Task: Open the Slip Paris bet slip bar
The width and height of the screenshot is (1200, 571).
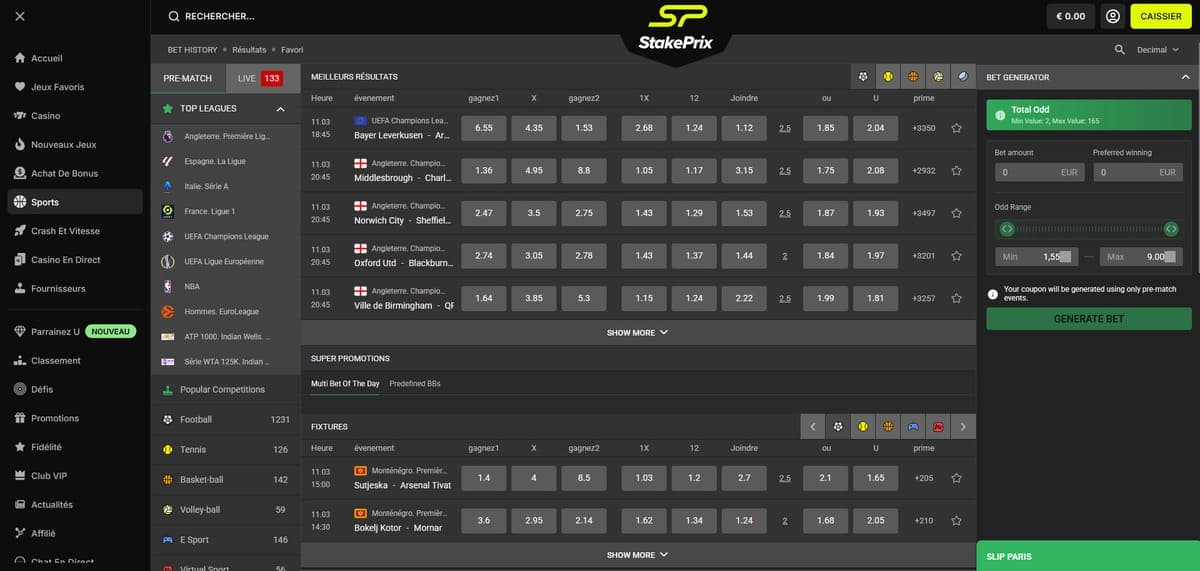Action: pyautogui.click(x=1088, y=556)
